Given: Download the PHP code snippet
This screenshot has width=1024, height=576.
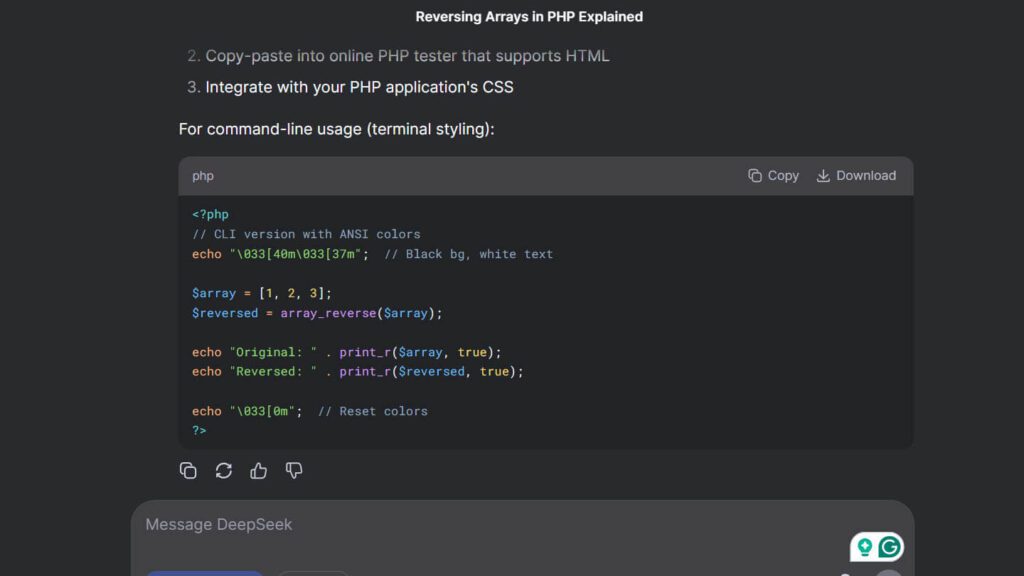Looking at the screenshot, I should pyautogui.click(x=856, y=176).
